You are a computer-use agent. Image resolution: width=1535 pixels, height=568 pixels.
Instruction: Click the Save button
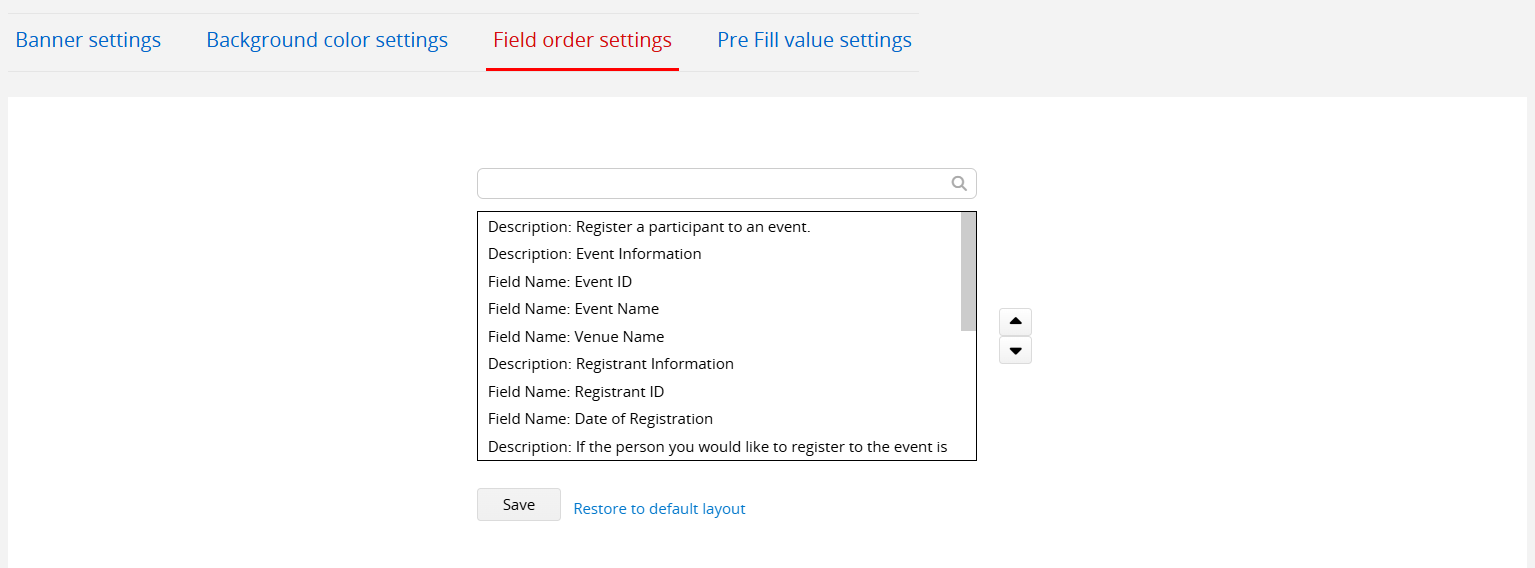519,505
